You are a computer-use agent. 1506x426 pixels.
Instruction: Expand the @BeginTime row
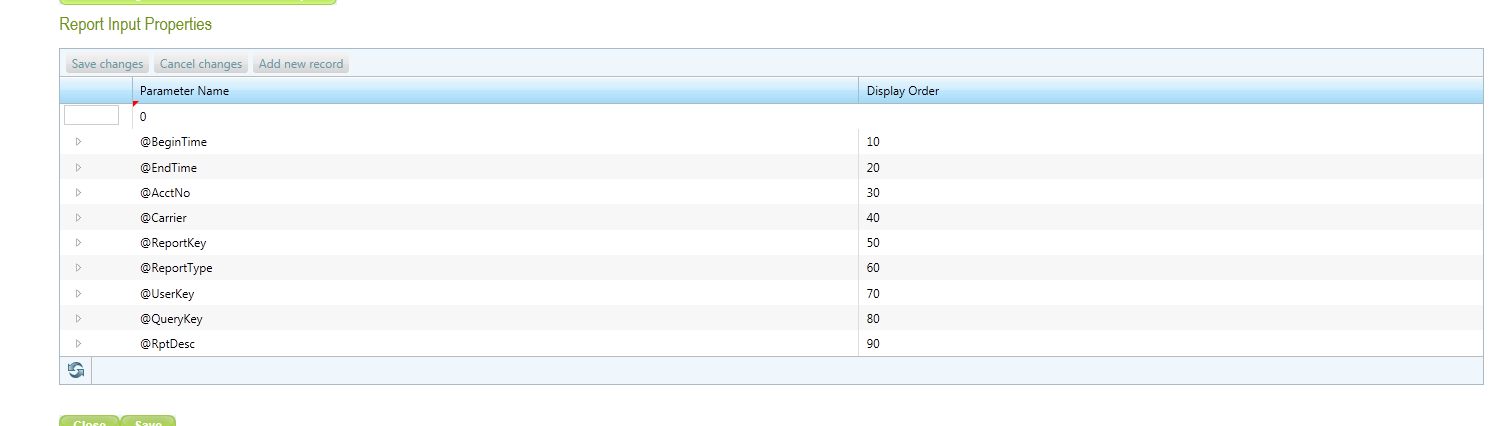click(x=79, y=142)
